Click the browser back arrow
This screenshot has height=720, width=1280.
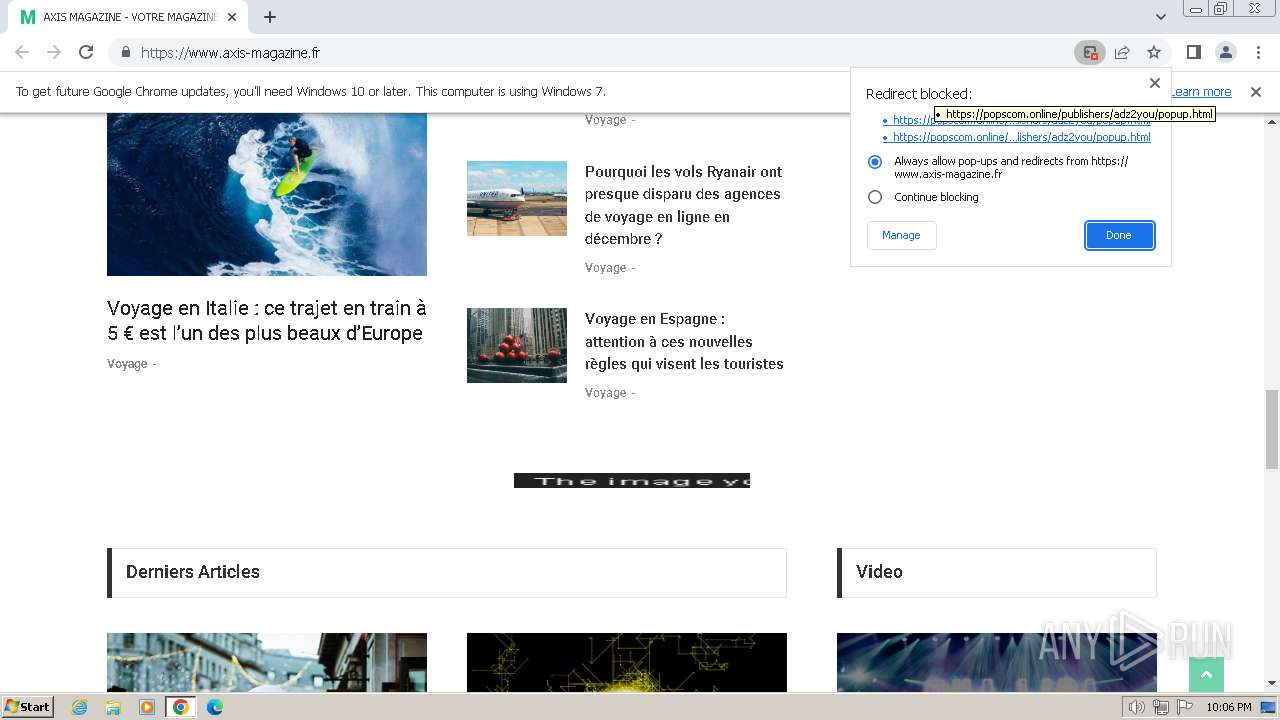(x=22, y=52)
